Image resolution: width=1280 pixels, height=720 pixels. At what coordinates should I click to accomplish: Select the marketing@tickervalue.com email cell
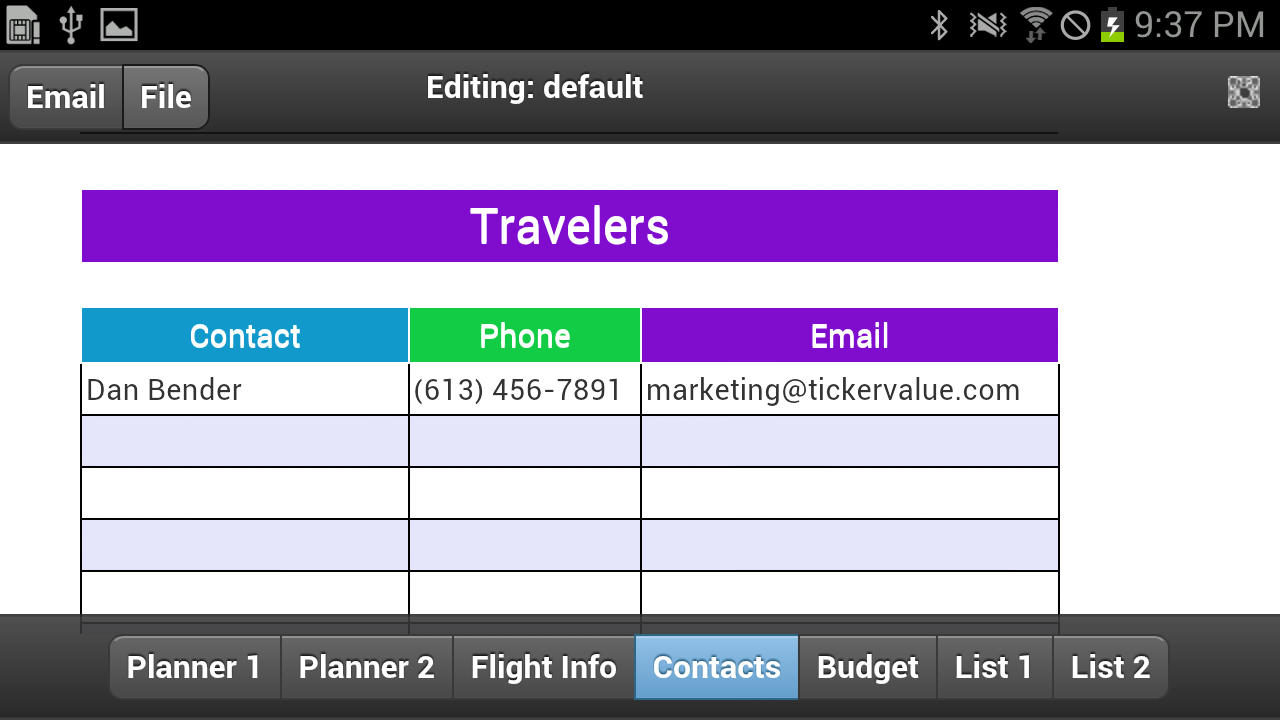coord(849,390)
